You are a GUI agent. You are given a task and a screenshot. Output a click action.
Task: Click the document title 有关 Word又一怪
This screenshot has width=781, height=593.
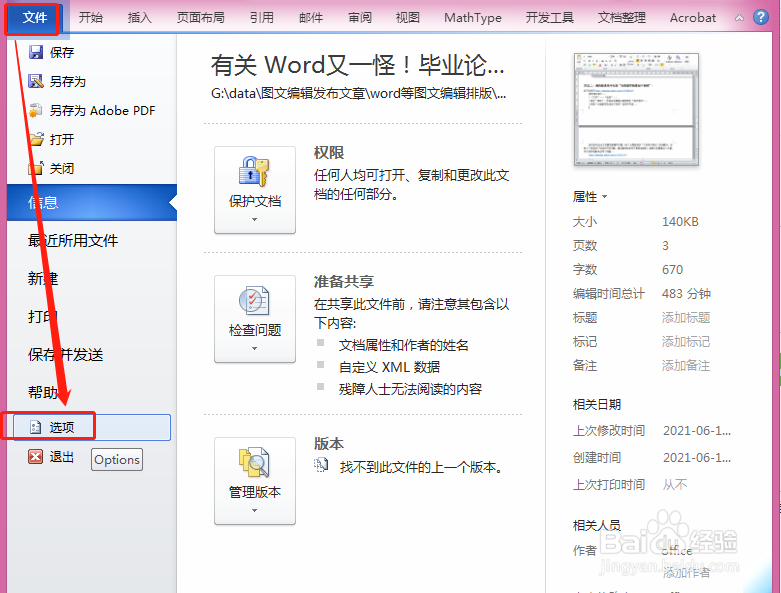click(358, 65)
